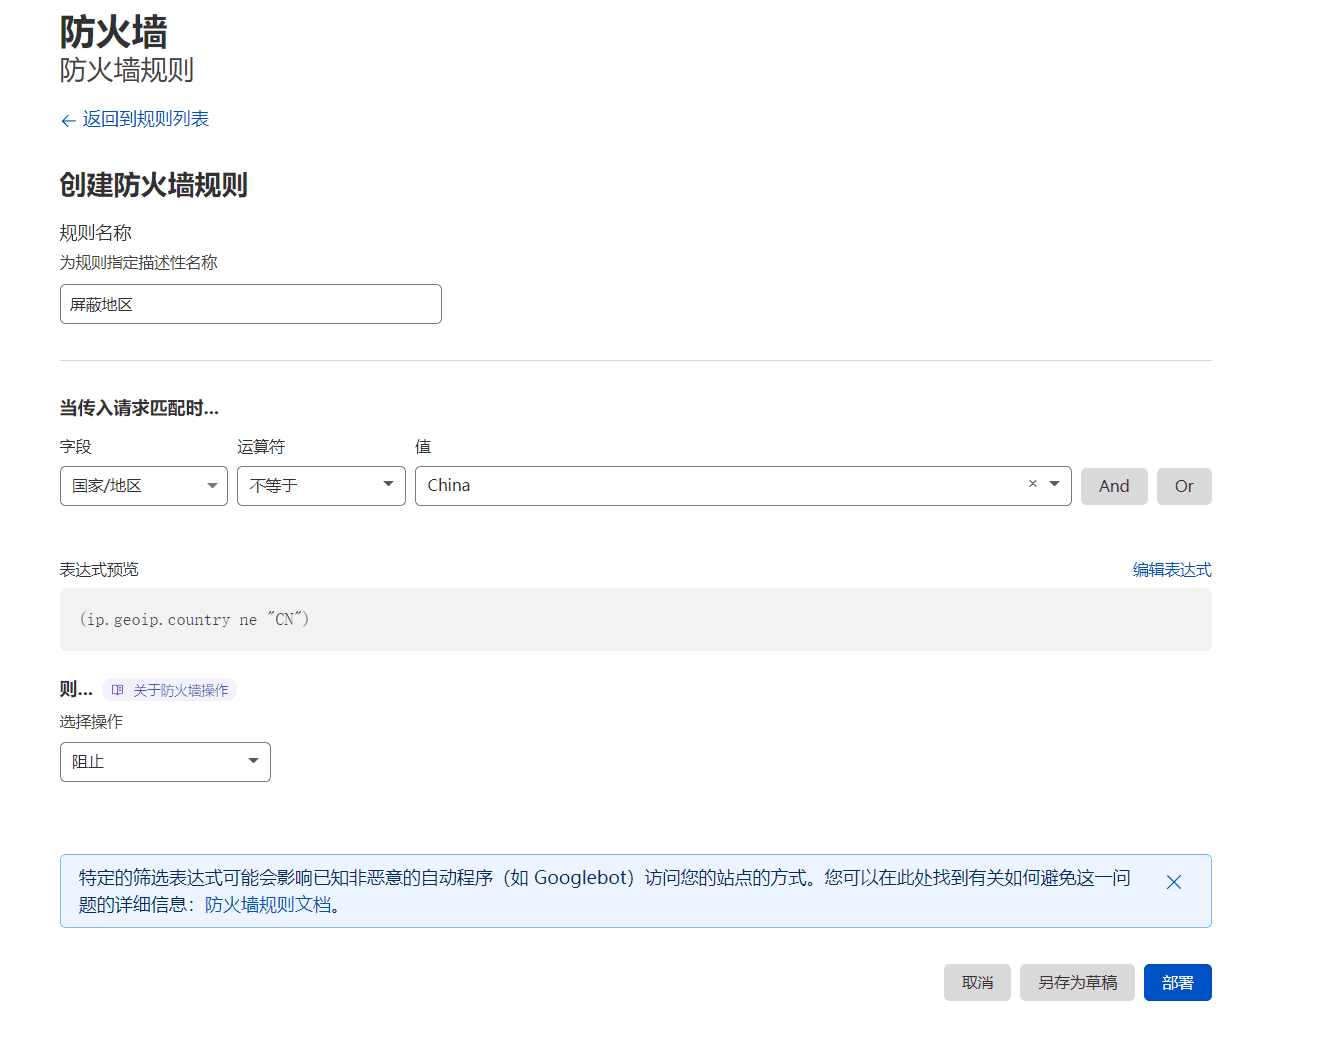Clear the China value with the small x
The width and height of the screenshot is (1336, 1037).
pos(1033,484)
